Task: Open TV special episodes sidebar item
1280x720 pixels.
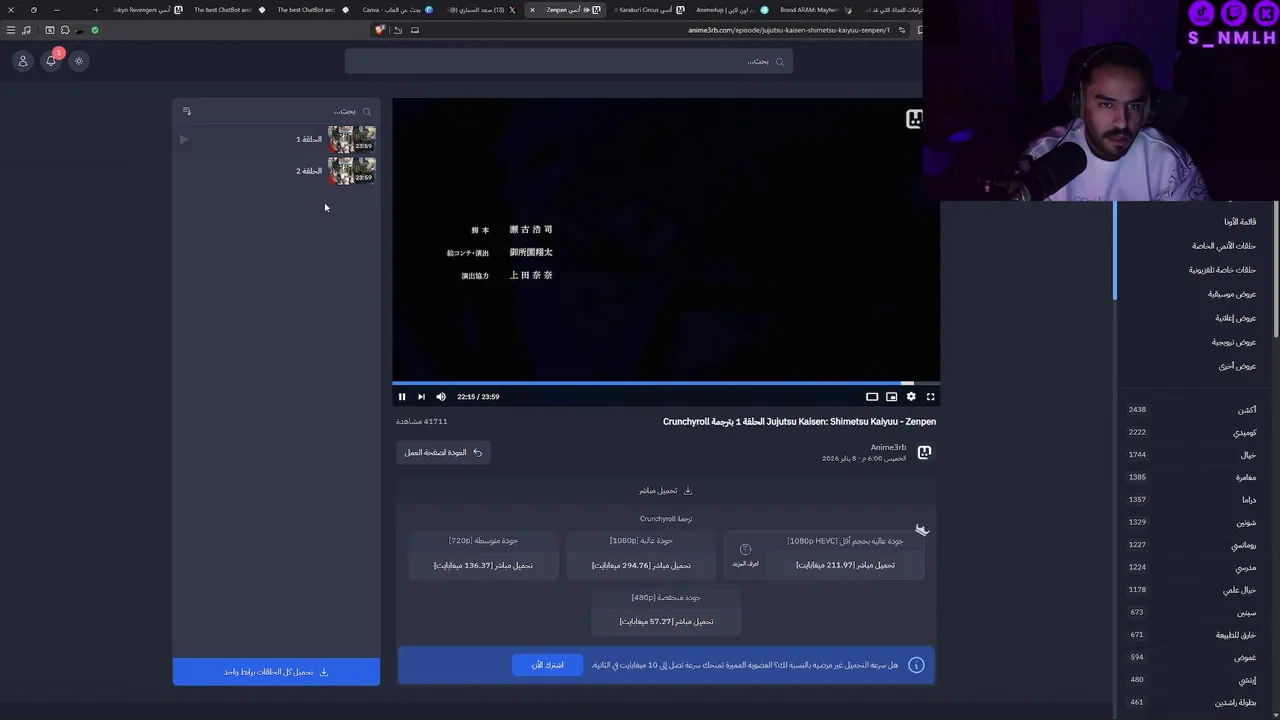Action: 1222,270
